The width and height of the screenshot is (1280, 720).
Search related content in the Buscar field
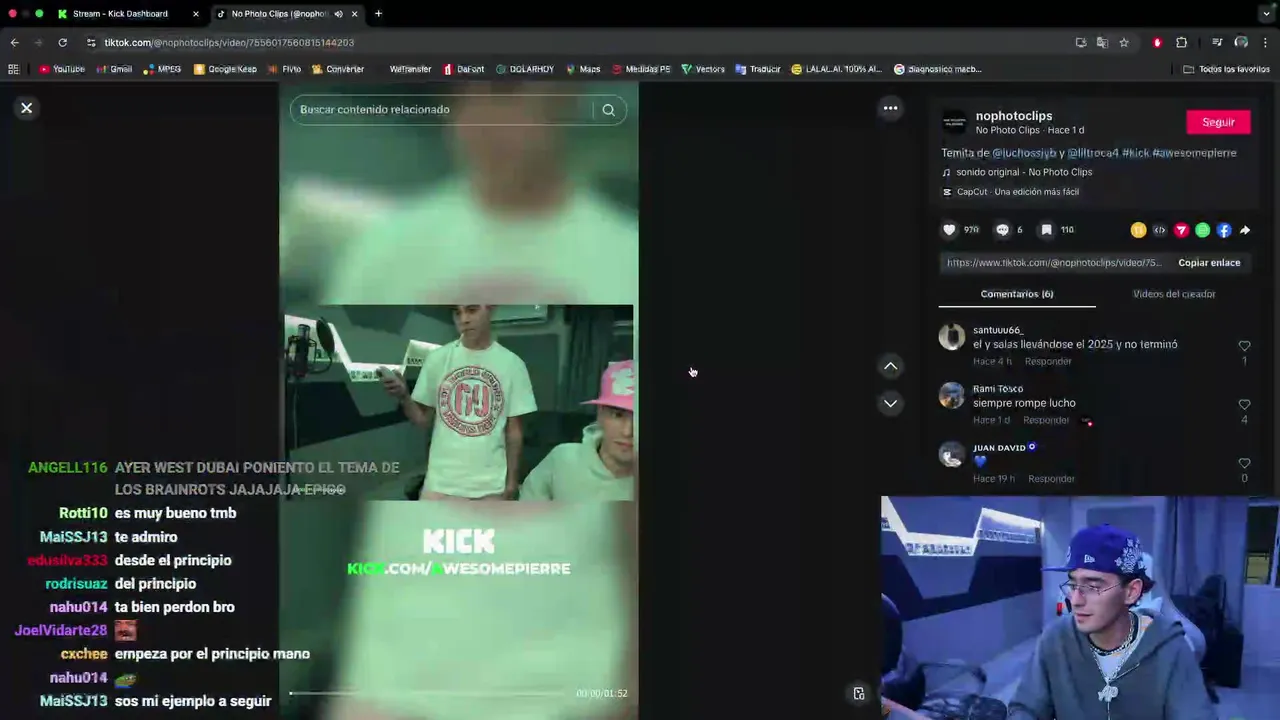[x=442, y=110]
